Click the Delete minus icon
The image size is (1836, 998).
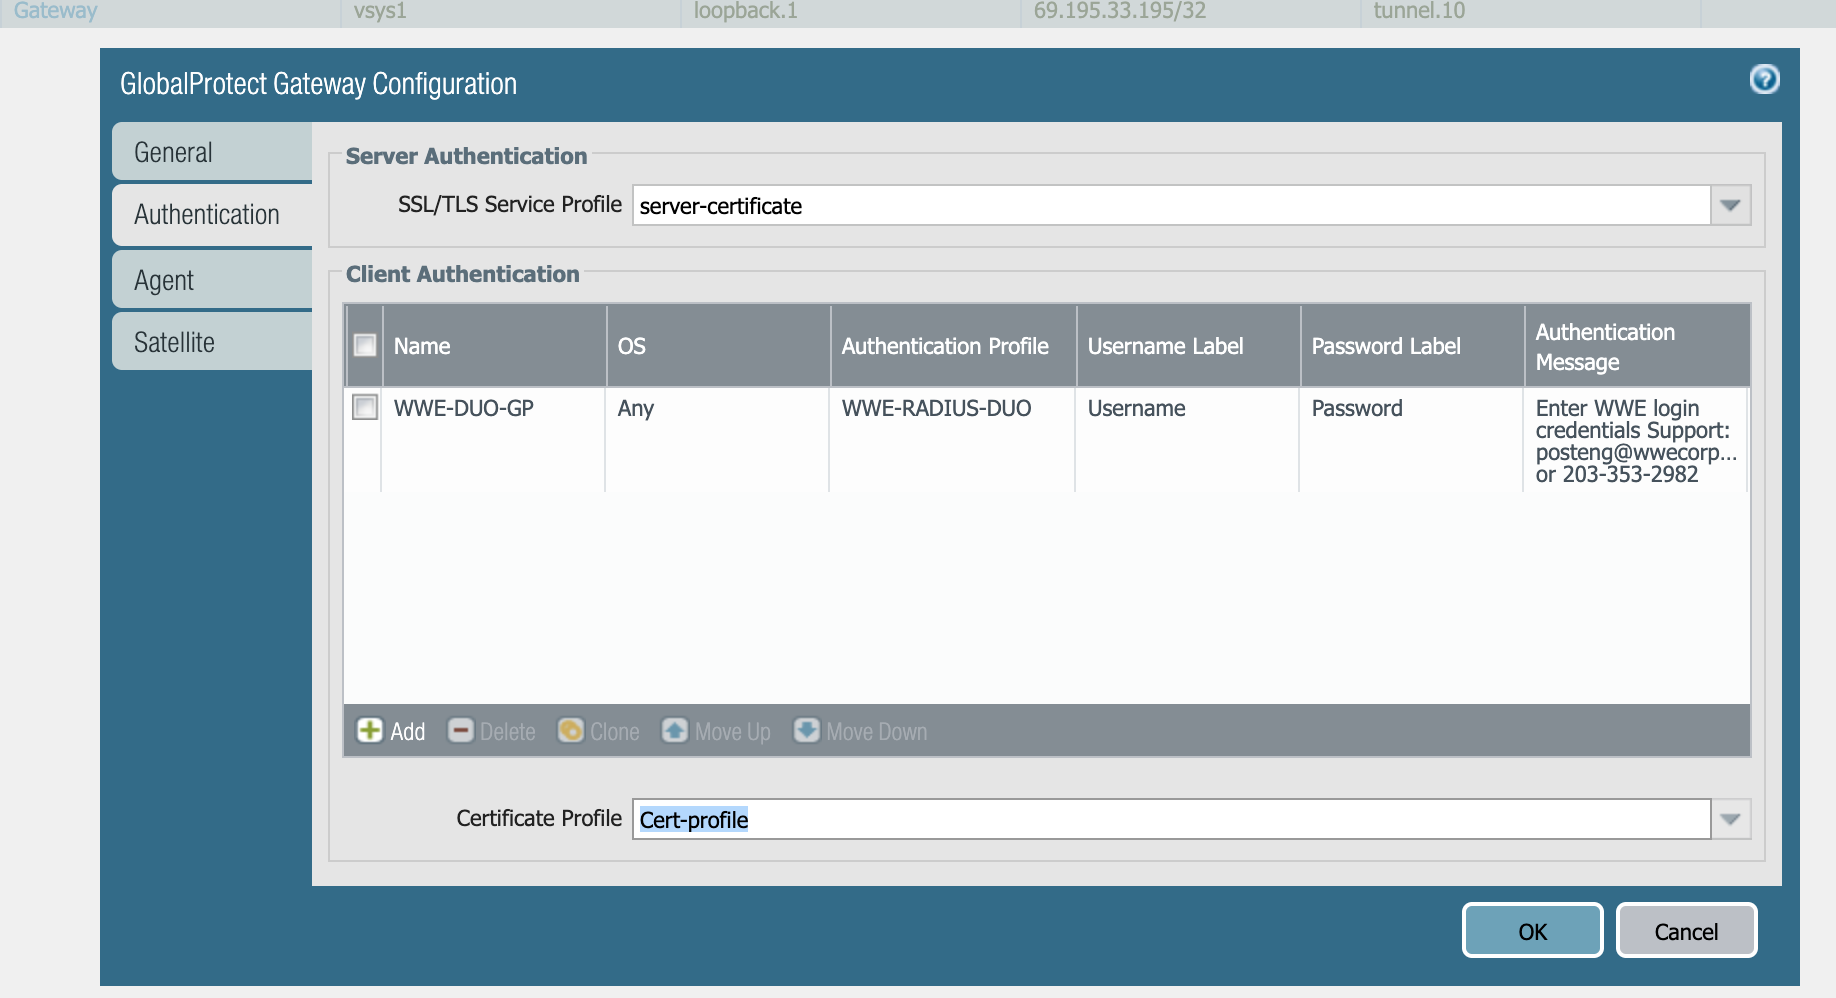point(460,731)
